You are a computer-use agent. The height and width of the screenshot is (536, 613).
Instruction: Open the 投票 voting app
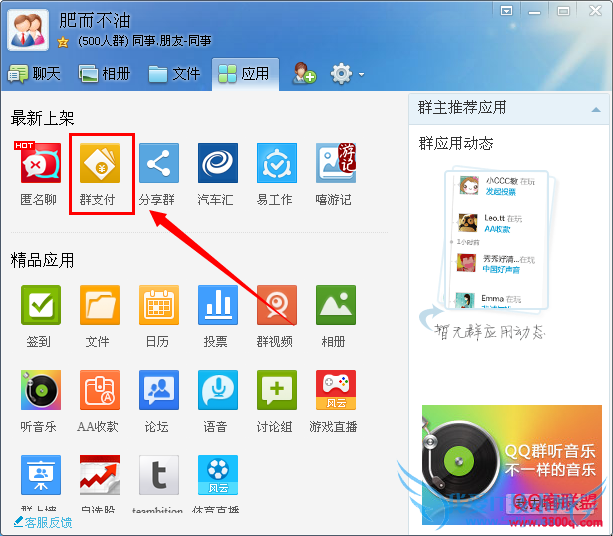[218, 305]
